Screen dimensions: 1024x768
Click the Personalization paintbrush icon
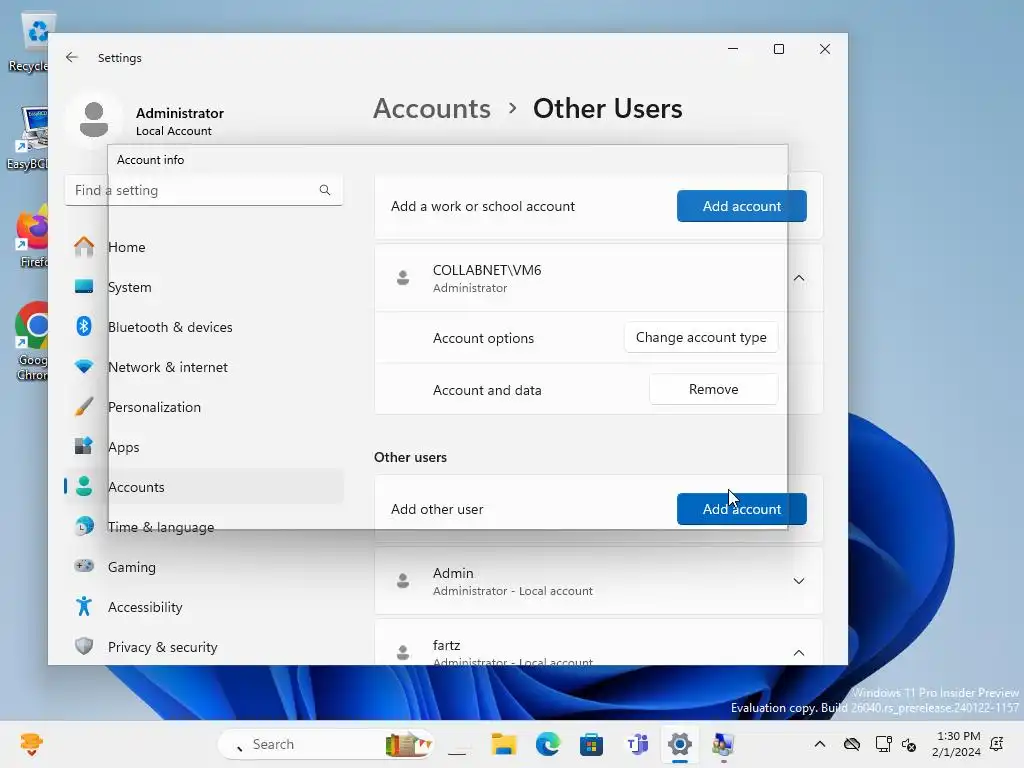click(x=84, y=406)
